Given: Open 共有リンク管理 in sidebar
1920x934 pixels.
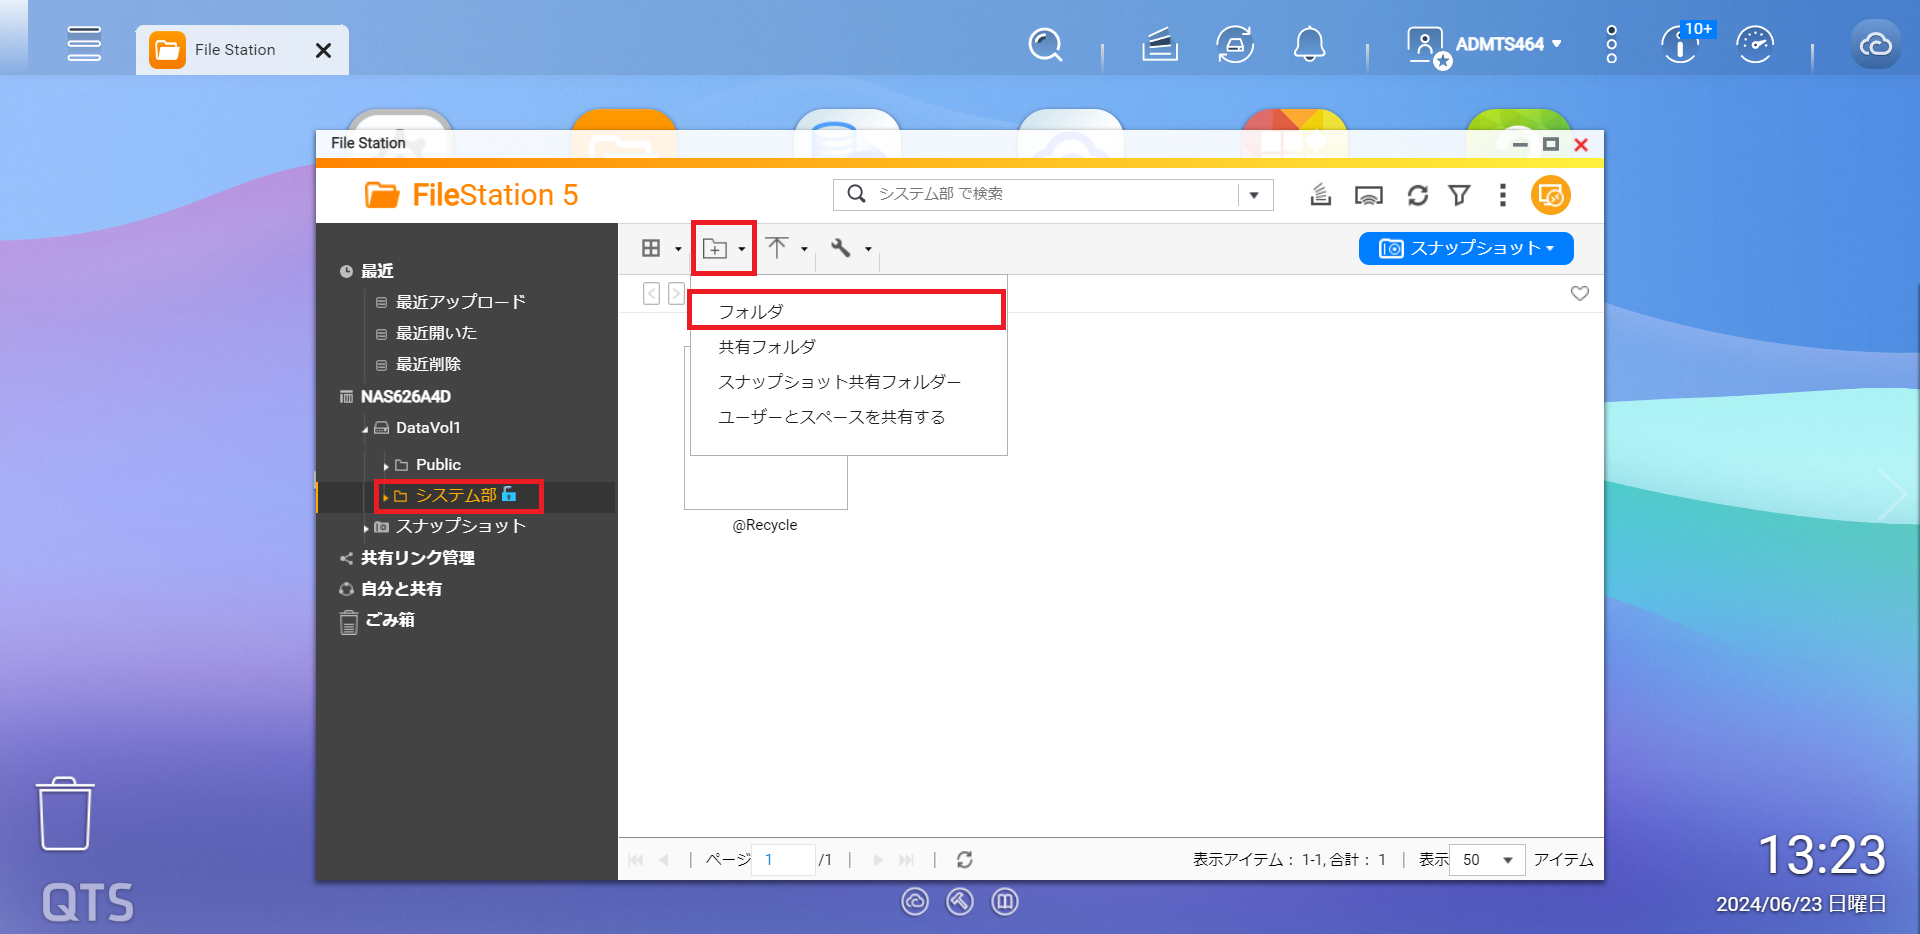Looking at the screenshot, I should [x=417, y=558].
